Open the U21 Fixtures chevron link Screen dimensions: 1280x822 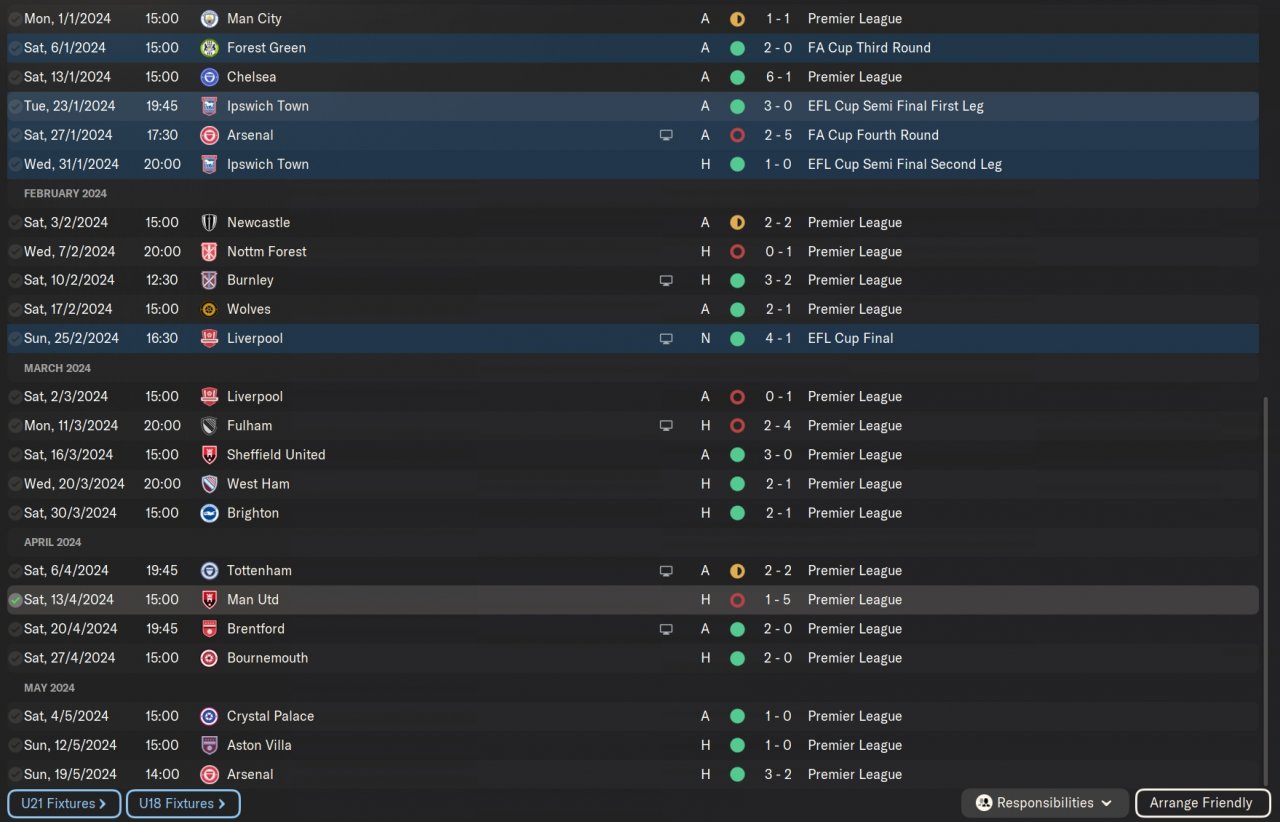click(x=64, y=803)
